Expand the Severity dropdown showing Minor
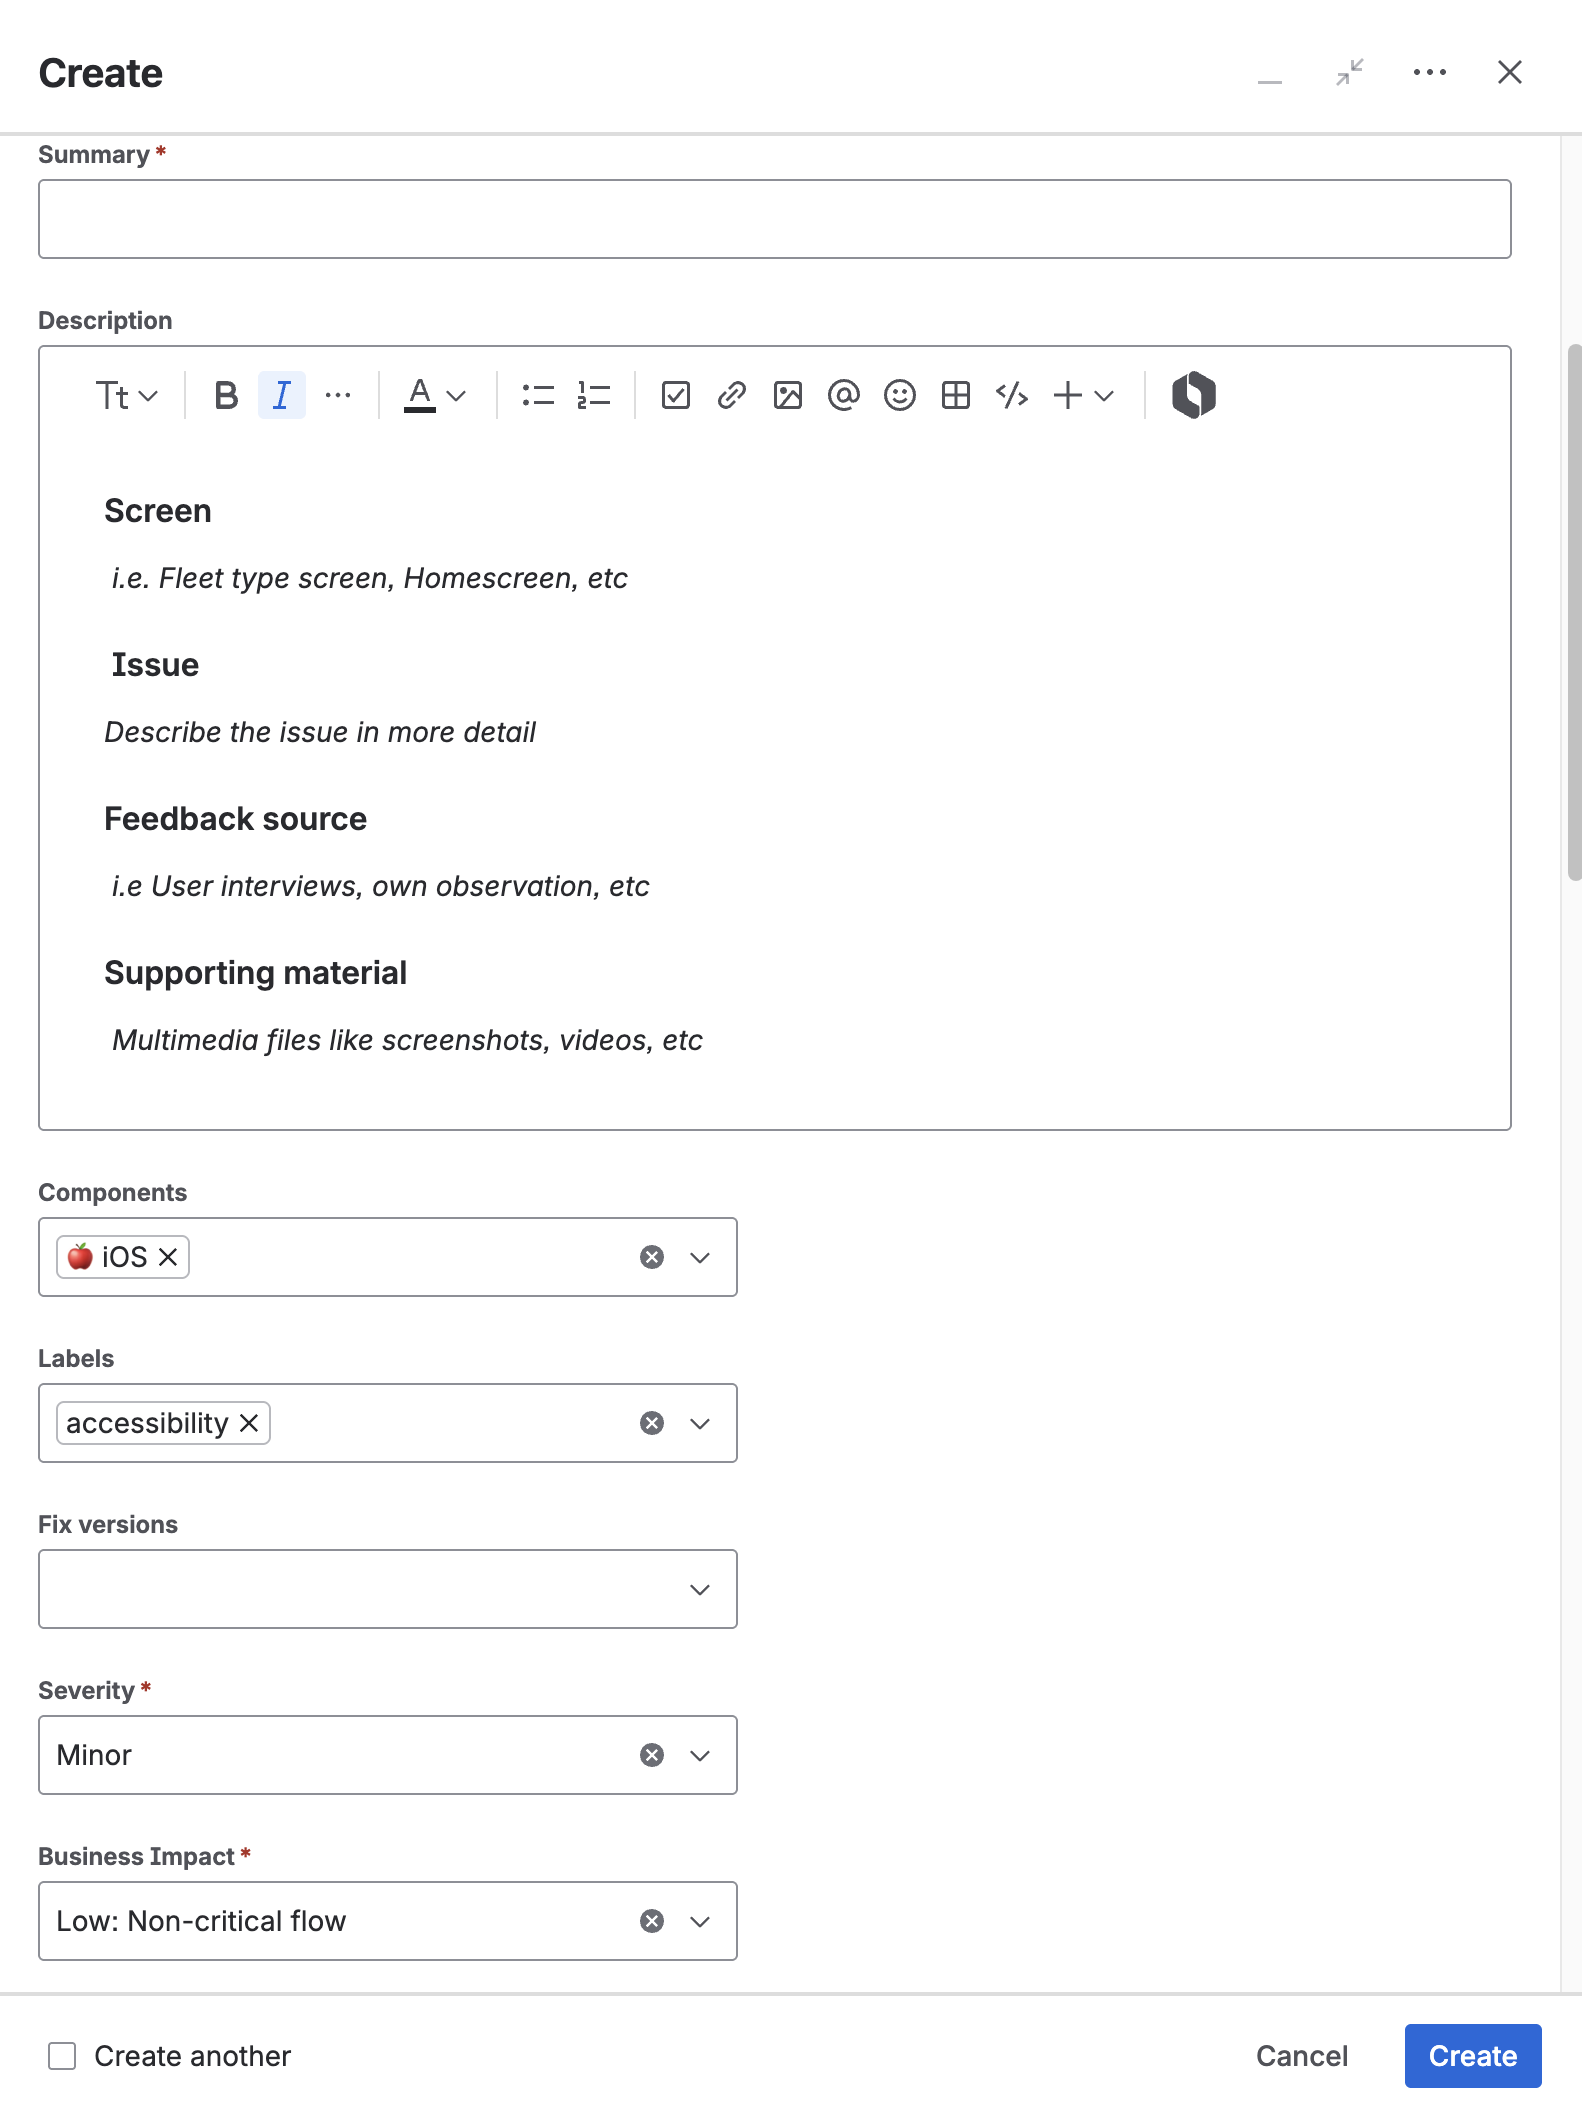 click(700, 1756)
